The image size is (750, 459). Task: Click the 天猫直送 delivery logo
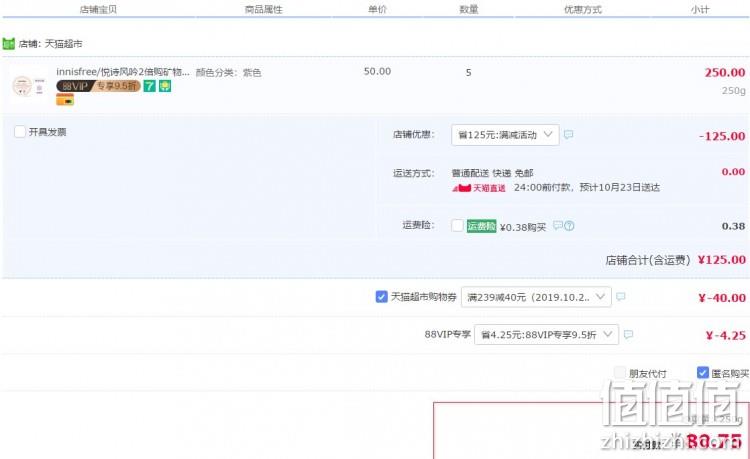click(x=479, y=188)
